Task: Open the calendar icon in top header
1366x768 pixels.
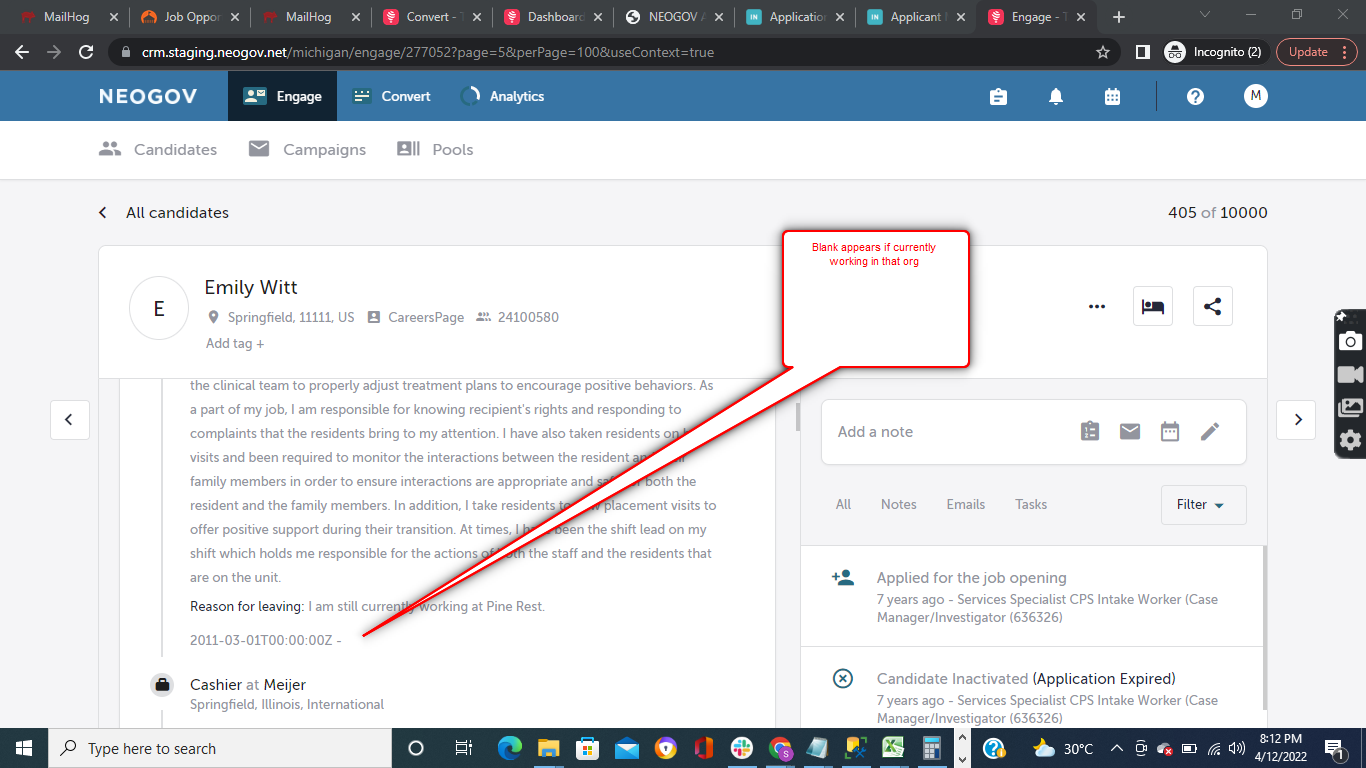Action: pos(1112,96)
